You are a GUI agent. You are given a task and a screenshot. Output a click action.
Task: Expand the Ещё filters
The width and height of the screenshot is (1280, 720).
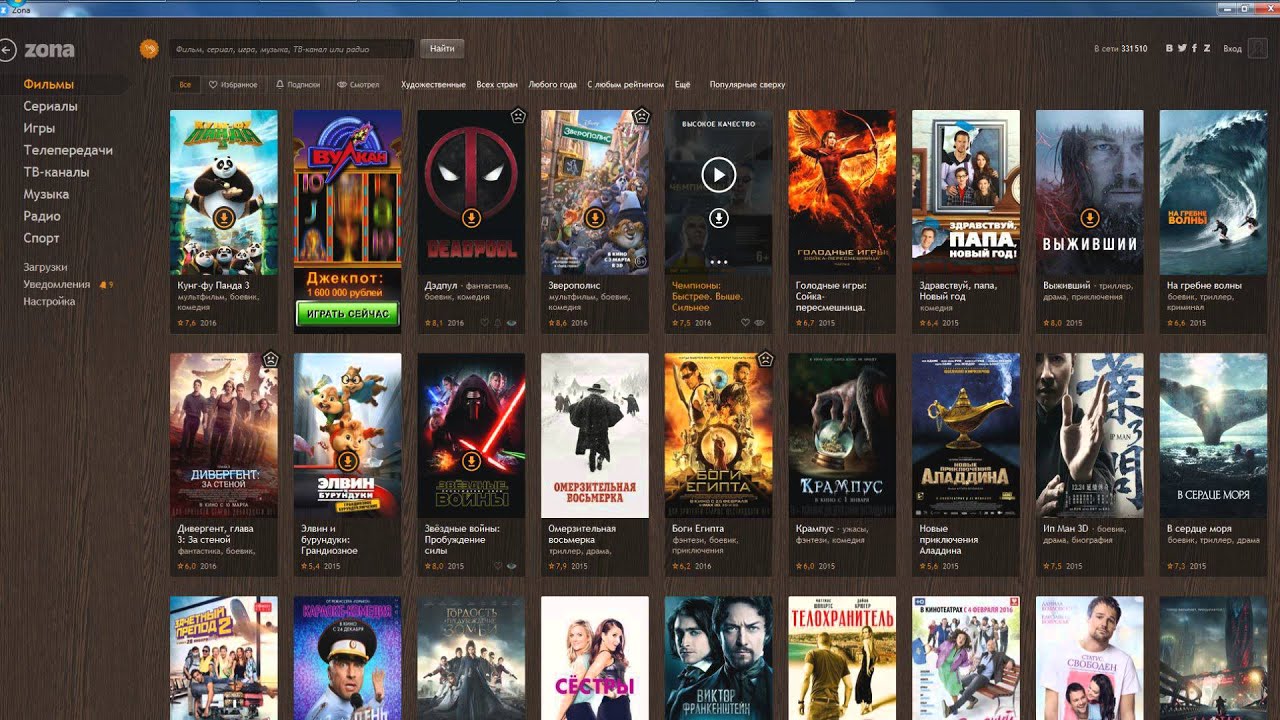tap(682, 85)
